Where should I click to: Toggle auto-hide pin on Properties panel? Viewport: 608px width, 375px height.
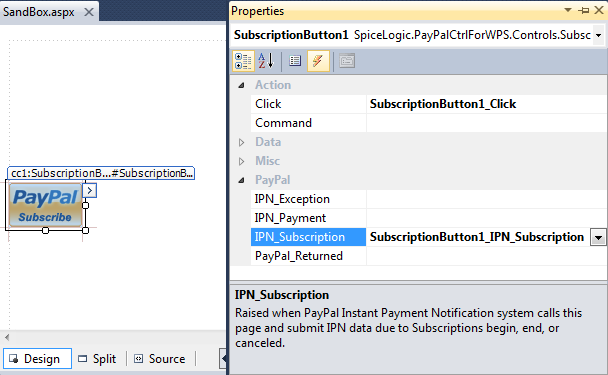point(584,10)
